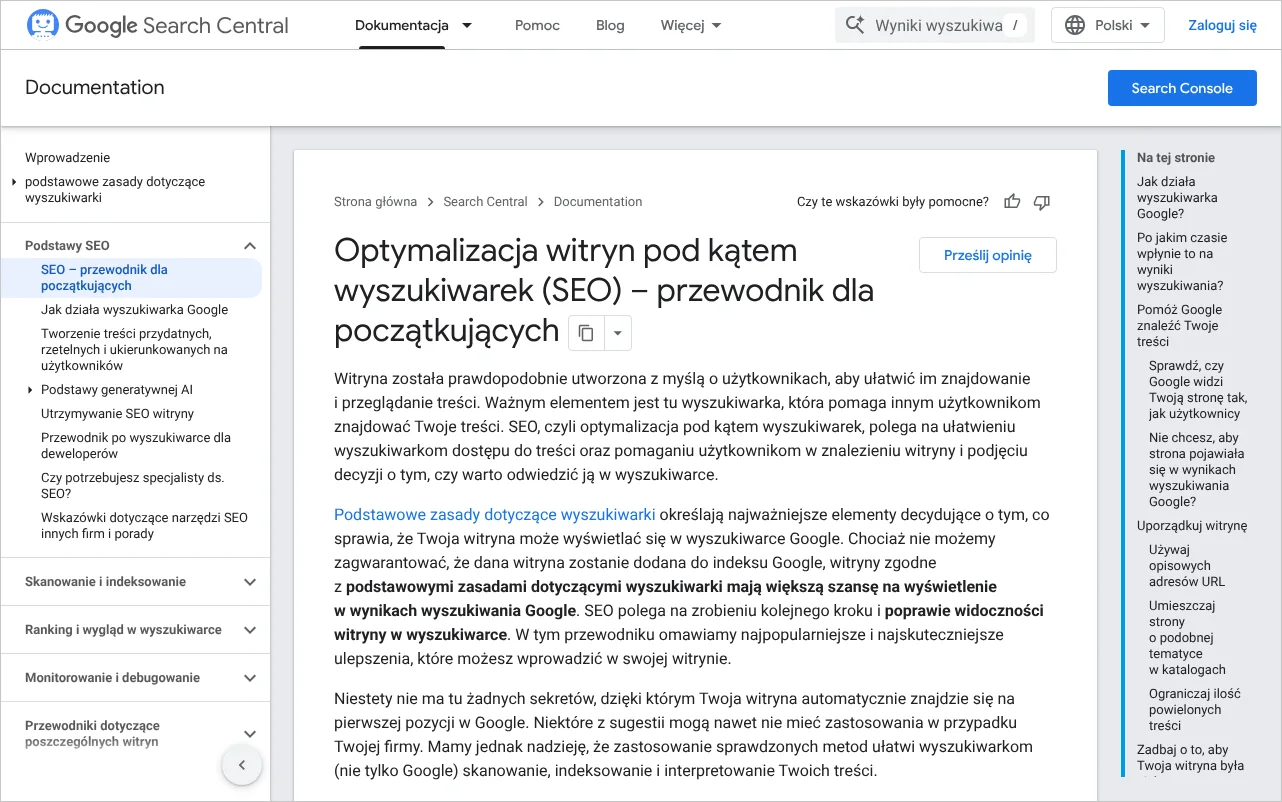Click the Google Search Central robot logo
Viewport: 1282px width, 802px height.
tap(42, 24)
